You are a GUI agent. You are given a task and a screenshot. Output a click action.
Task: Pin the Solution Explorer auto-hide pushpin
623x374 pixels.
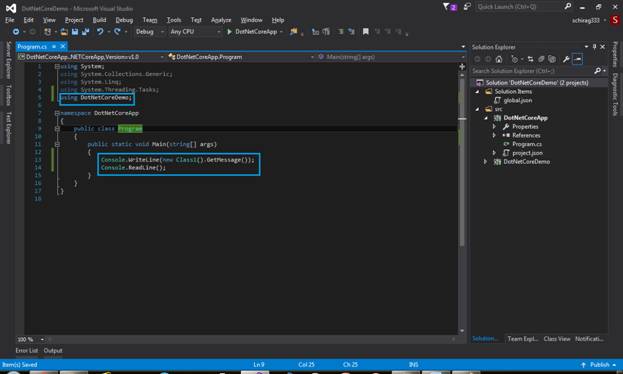(x=594, y=47)
